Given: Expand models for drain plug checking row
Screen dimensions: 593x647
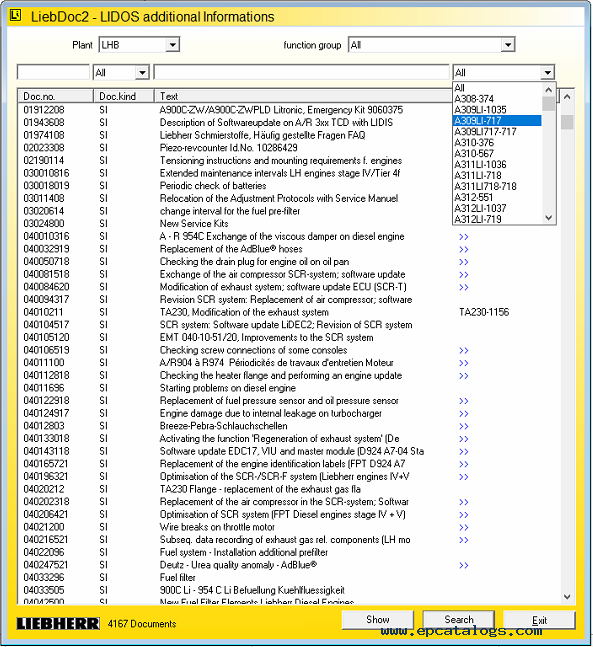Looking at the screenshot, I should click(x=464, y=262).
